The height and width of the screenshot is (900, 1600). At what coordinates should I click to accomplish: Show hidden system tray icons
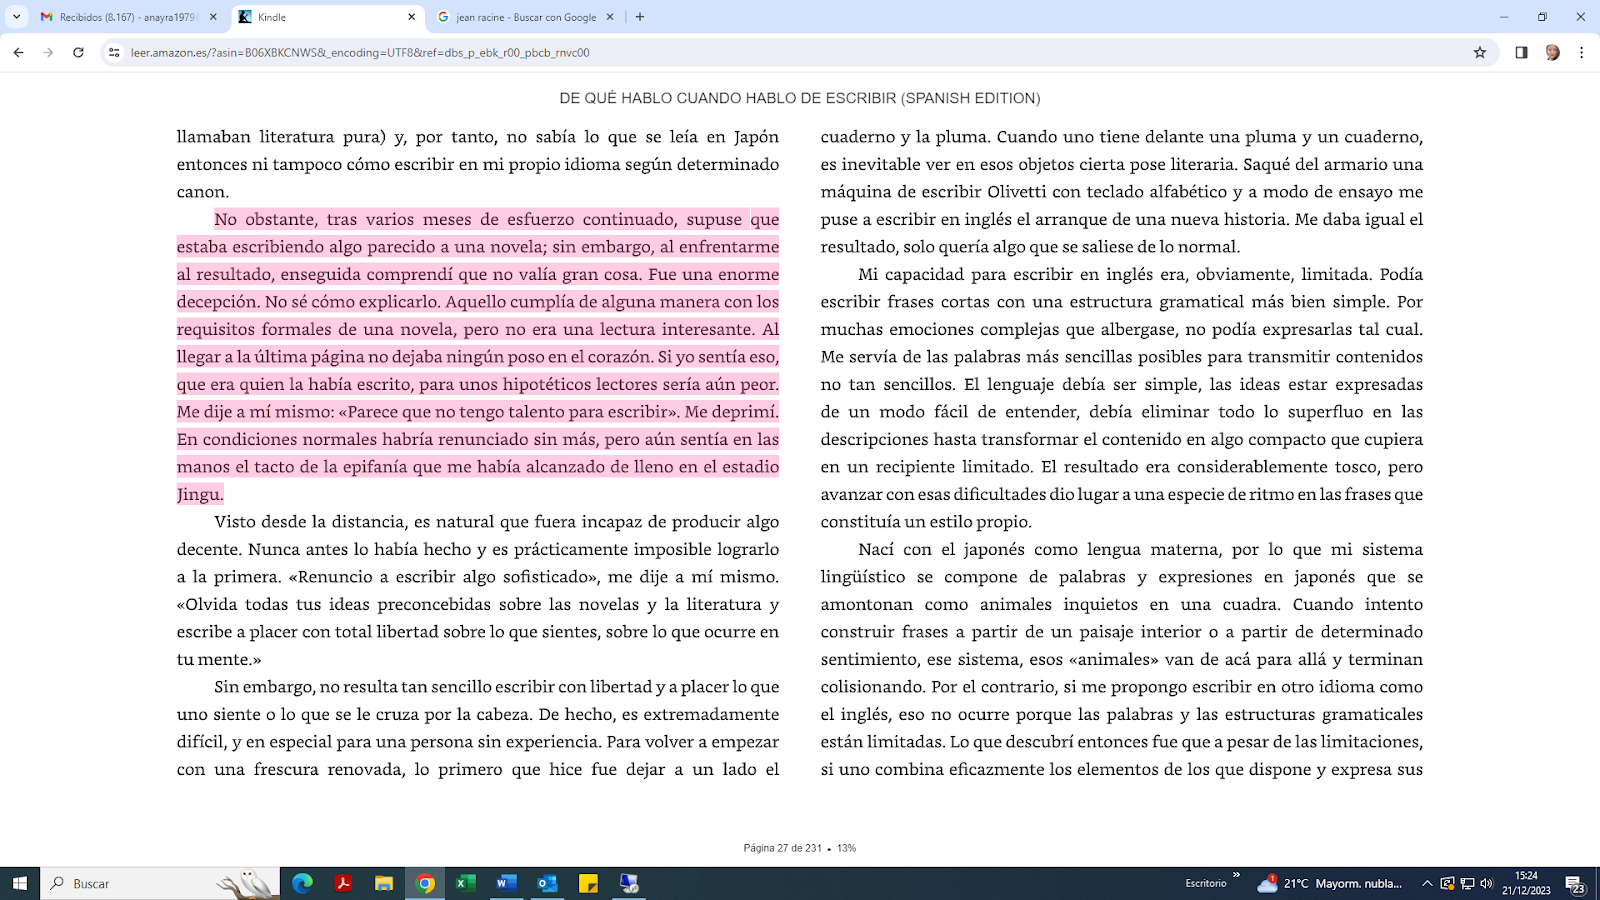[1427, 883]
